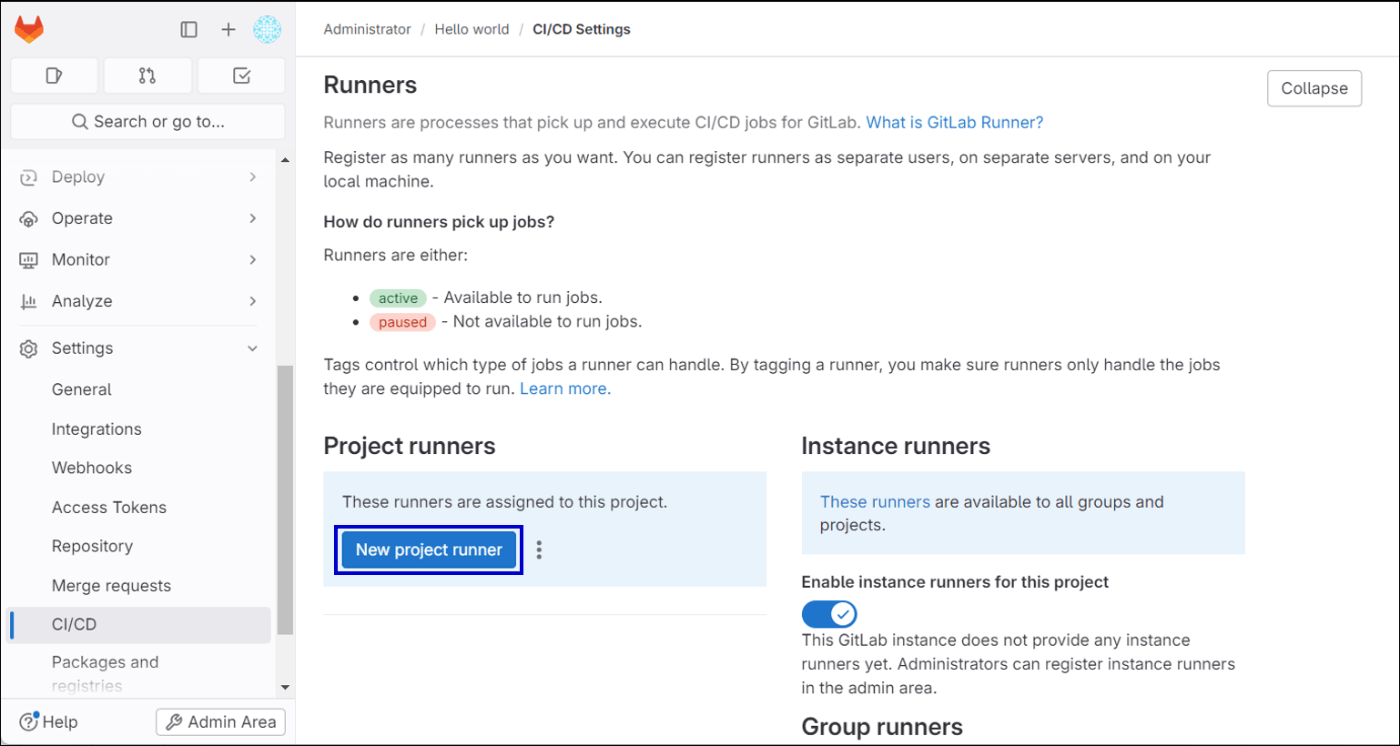Click the Instance runners heading

click(x=896, y=446)
